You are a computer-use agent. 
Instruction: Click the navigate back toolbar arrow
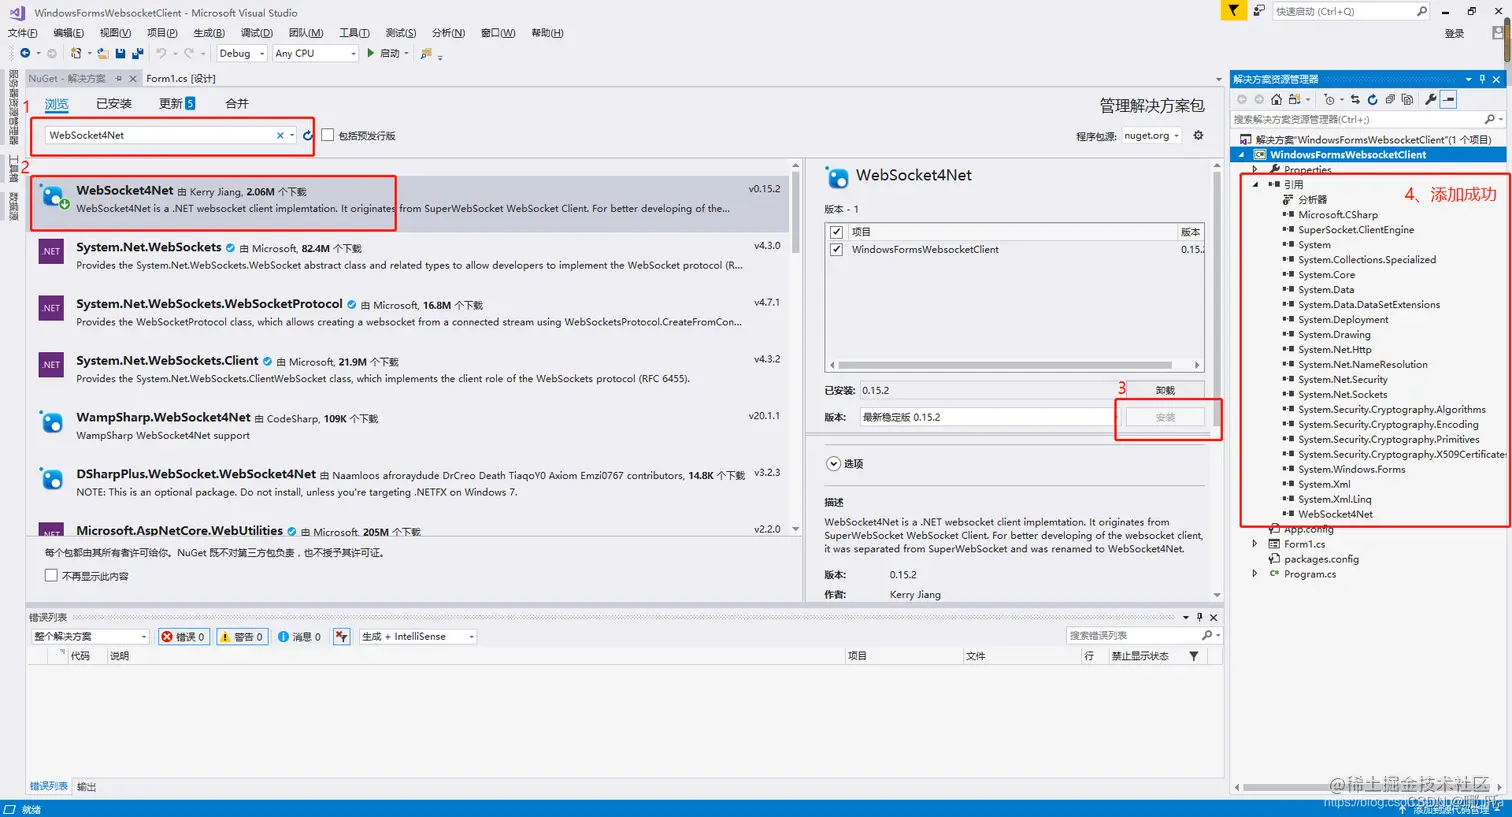pos(24,53)
